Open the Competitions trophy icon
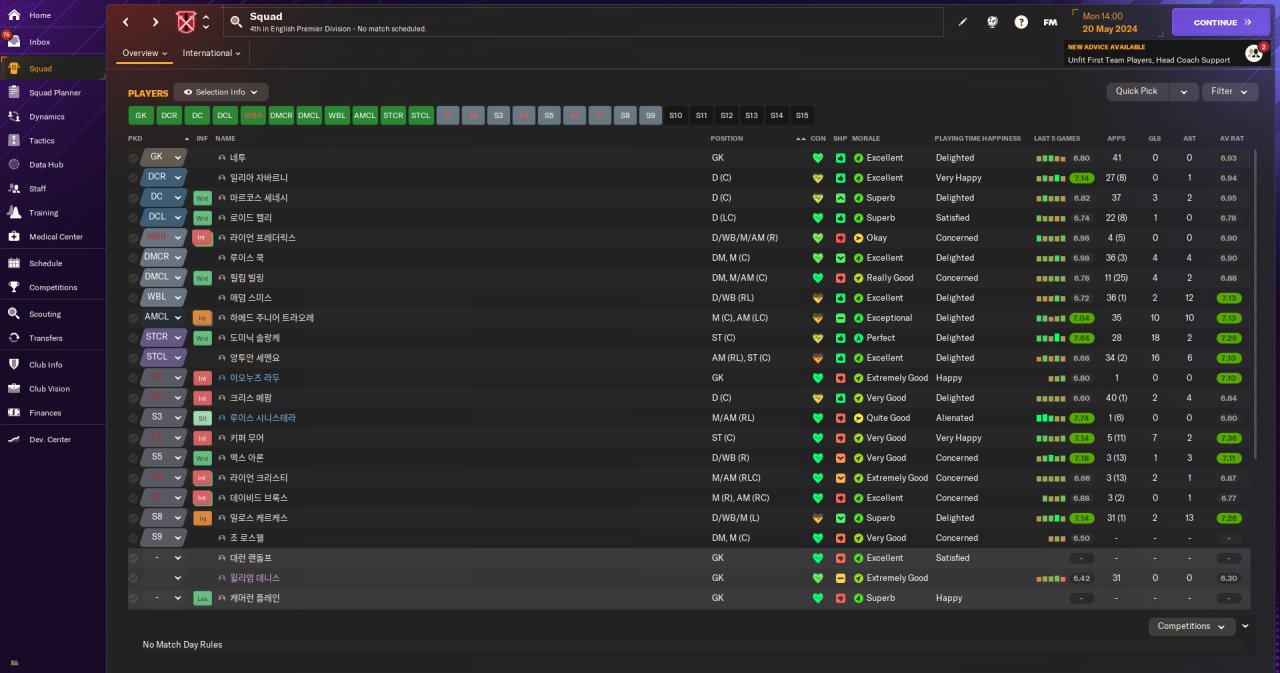The height and width of the screenshot is (673, 1280). 14,287
